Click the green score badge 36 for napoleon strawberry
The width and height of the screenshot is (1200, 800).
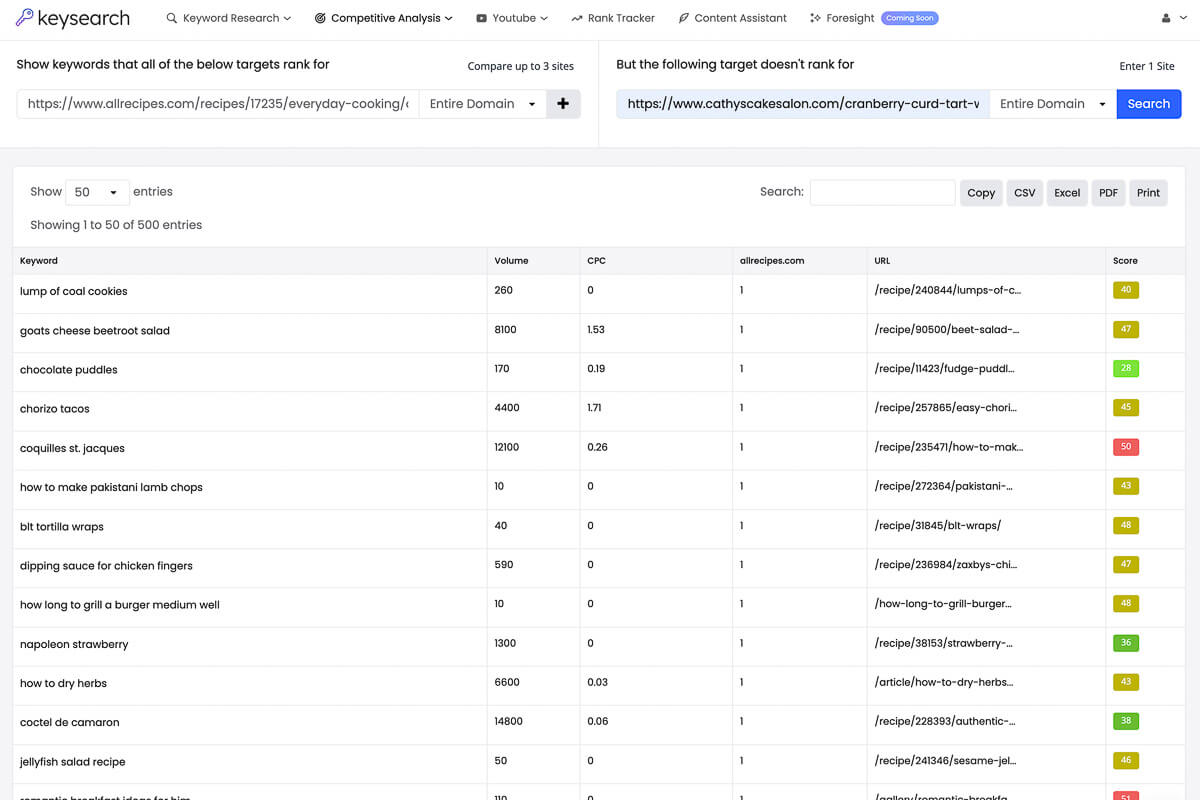(x=1126, y=643)
